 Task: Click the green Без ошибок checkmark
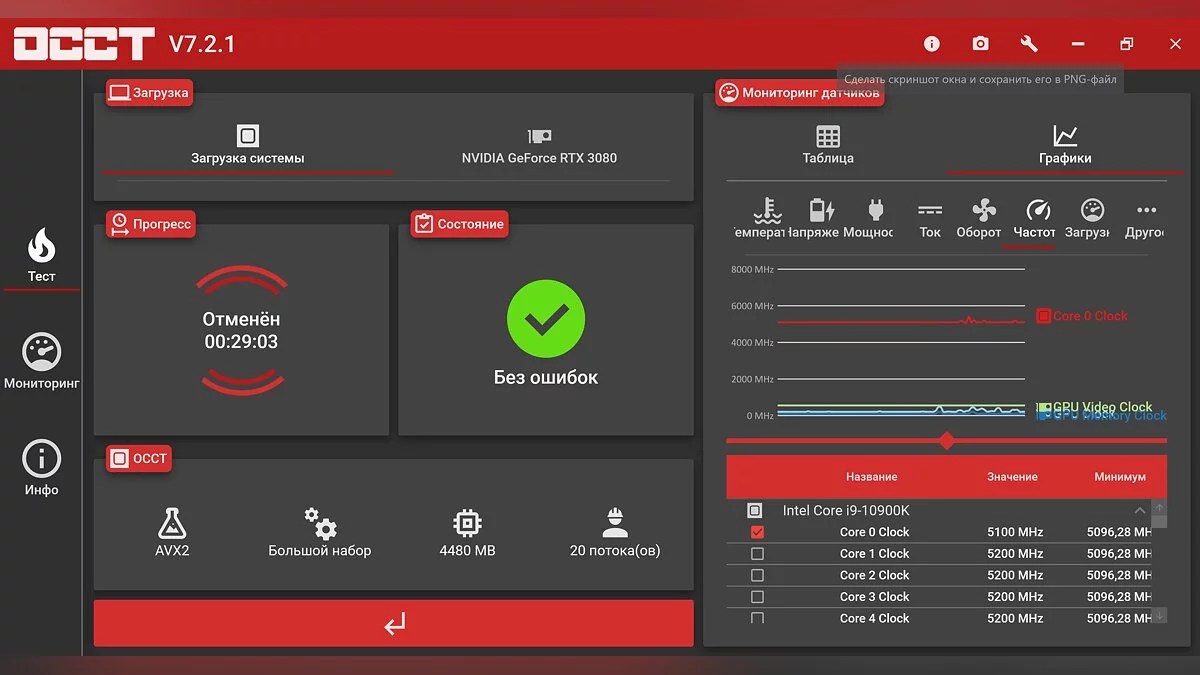pyautogui.click(x=545, y=319)
